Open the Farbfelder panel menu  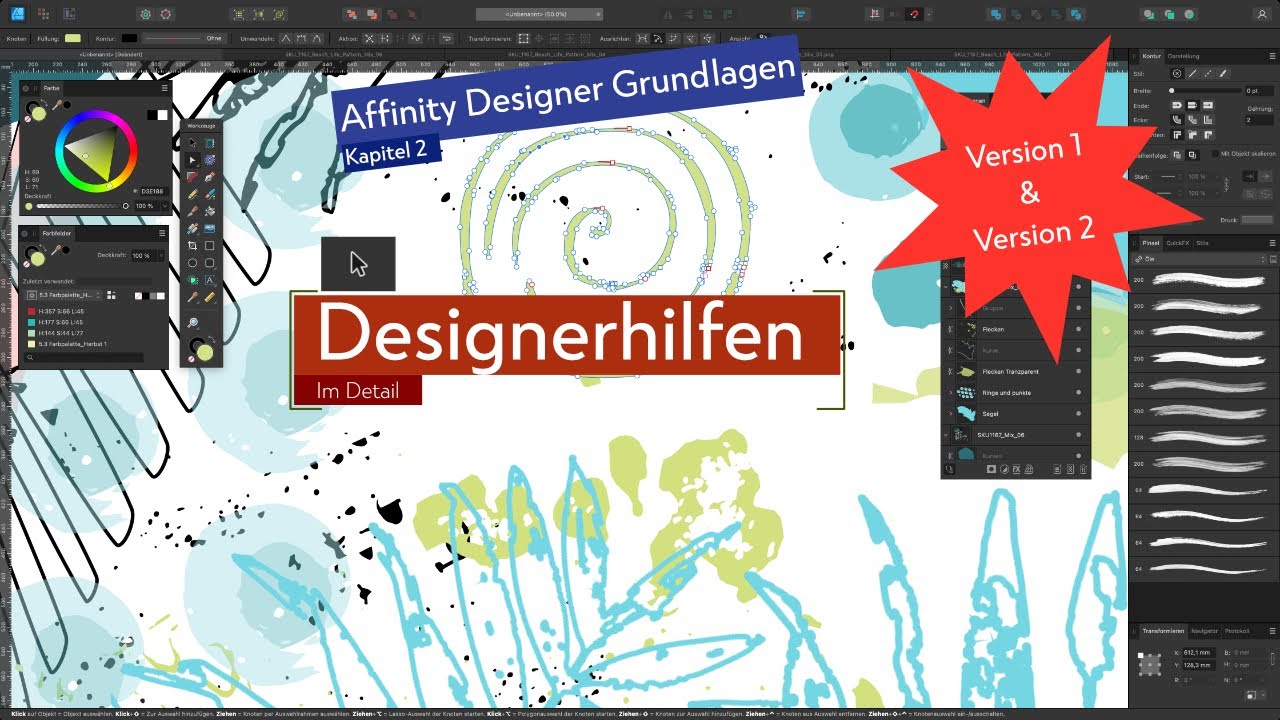point(162,232)
